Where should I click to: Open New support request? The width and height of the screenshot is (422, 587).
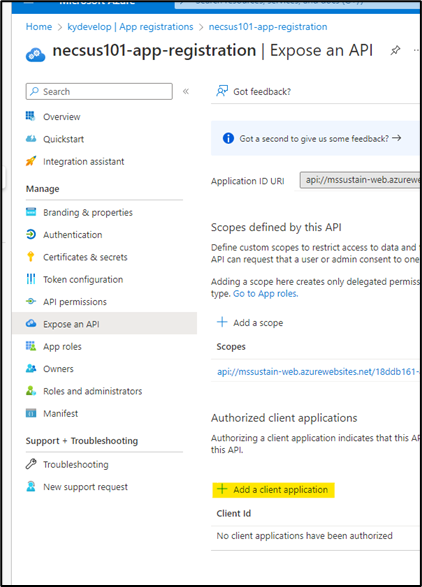(85, 487)
